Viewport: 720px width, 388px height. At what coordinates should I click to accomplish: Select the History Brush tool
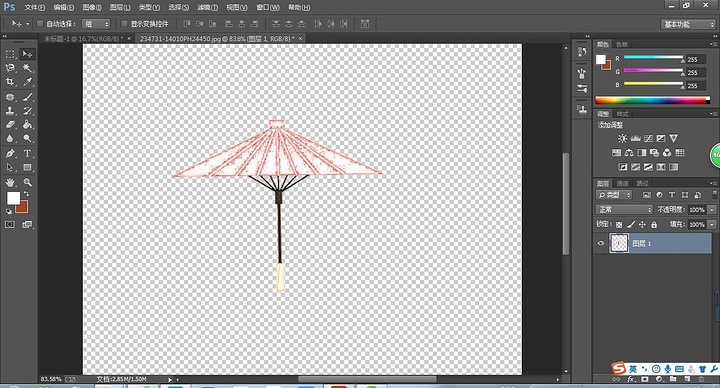point(28,111)
